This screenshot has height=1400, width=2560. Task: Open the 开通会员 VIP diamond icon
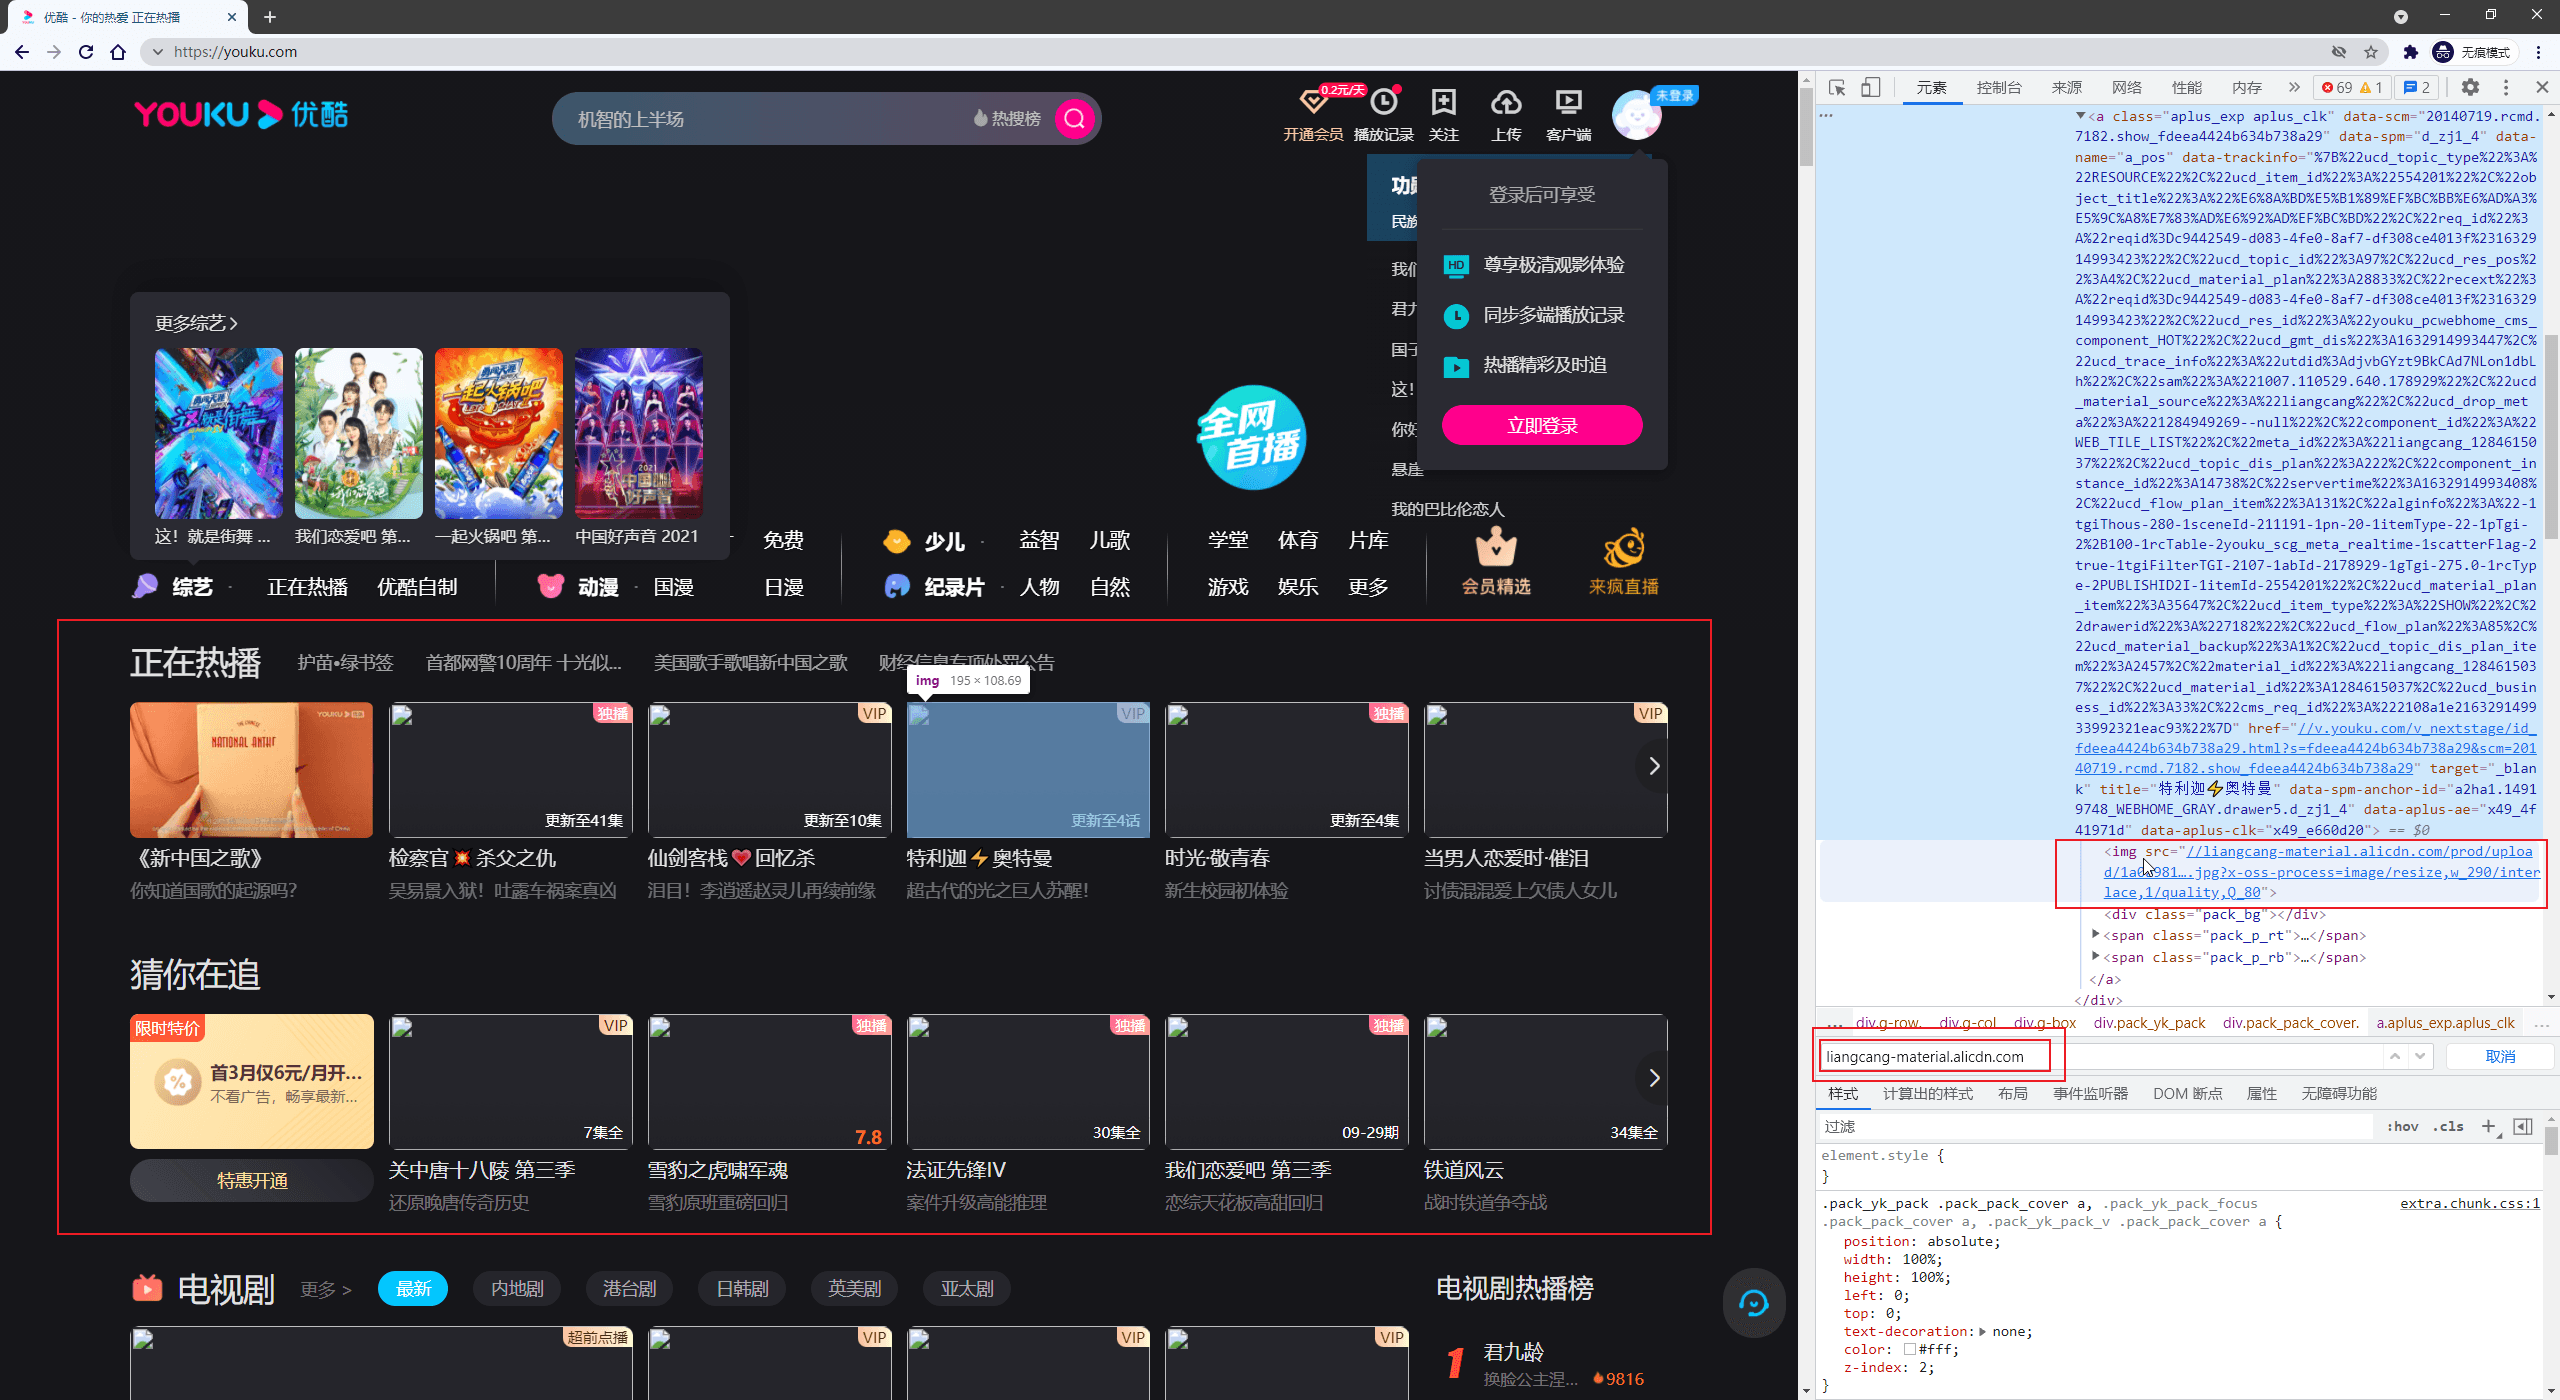click(1313, 103)
